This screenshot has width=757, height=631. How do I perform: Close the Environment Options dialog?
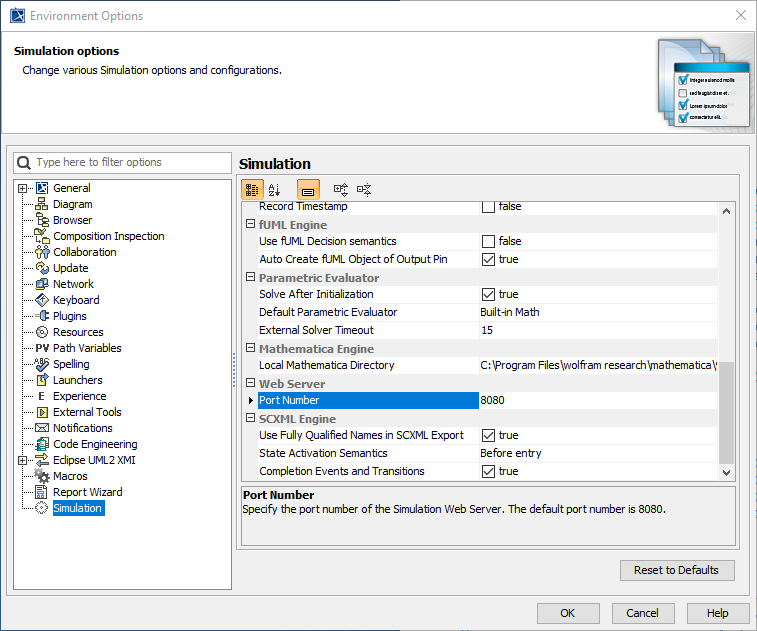741,15
